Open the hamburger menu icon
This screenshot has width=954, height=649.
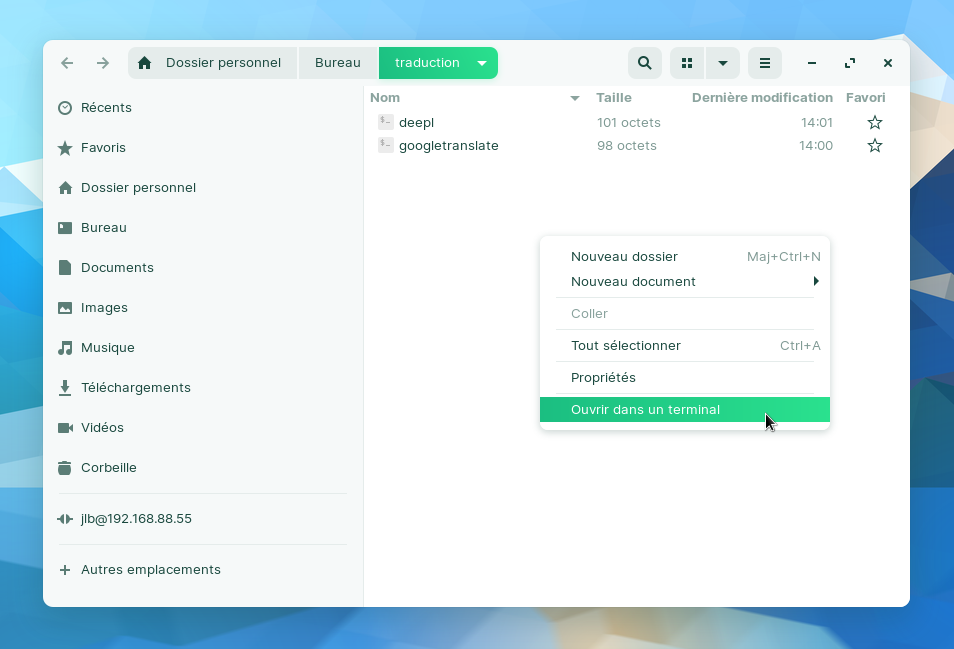(765, 63)
